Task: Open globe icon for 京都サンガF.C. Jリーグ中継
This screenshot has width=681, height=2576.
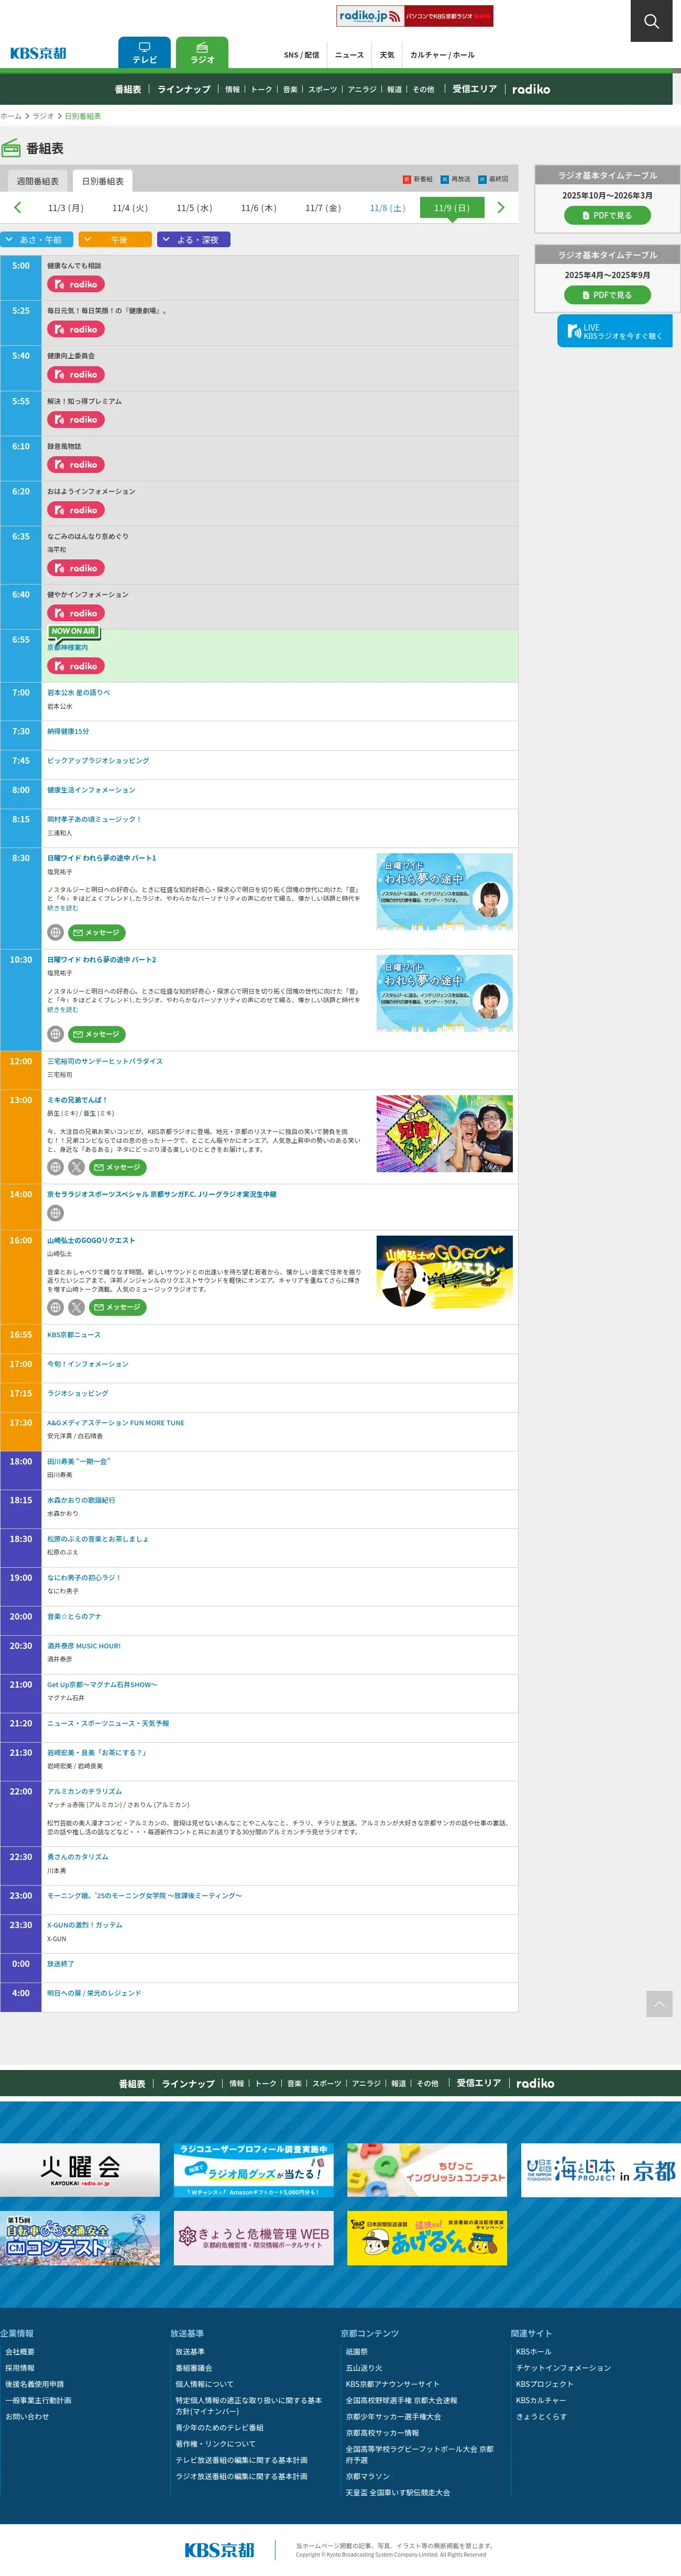Action: [56, 1213]
